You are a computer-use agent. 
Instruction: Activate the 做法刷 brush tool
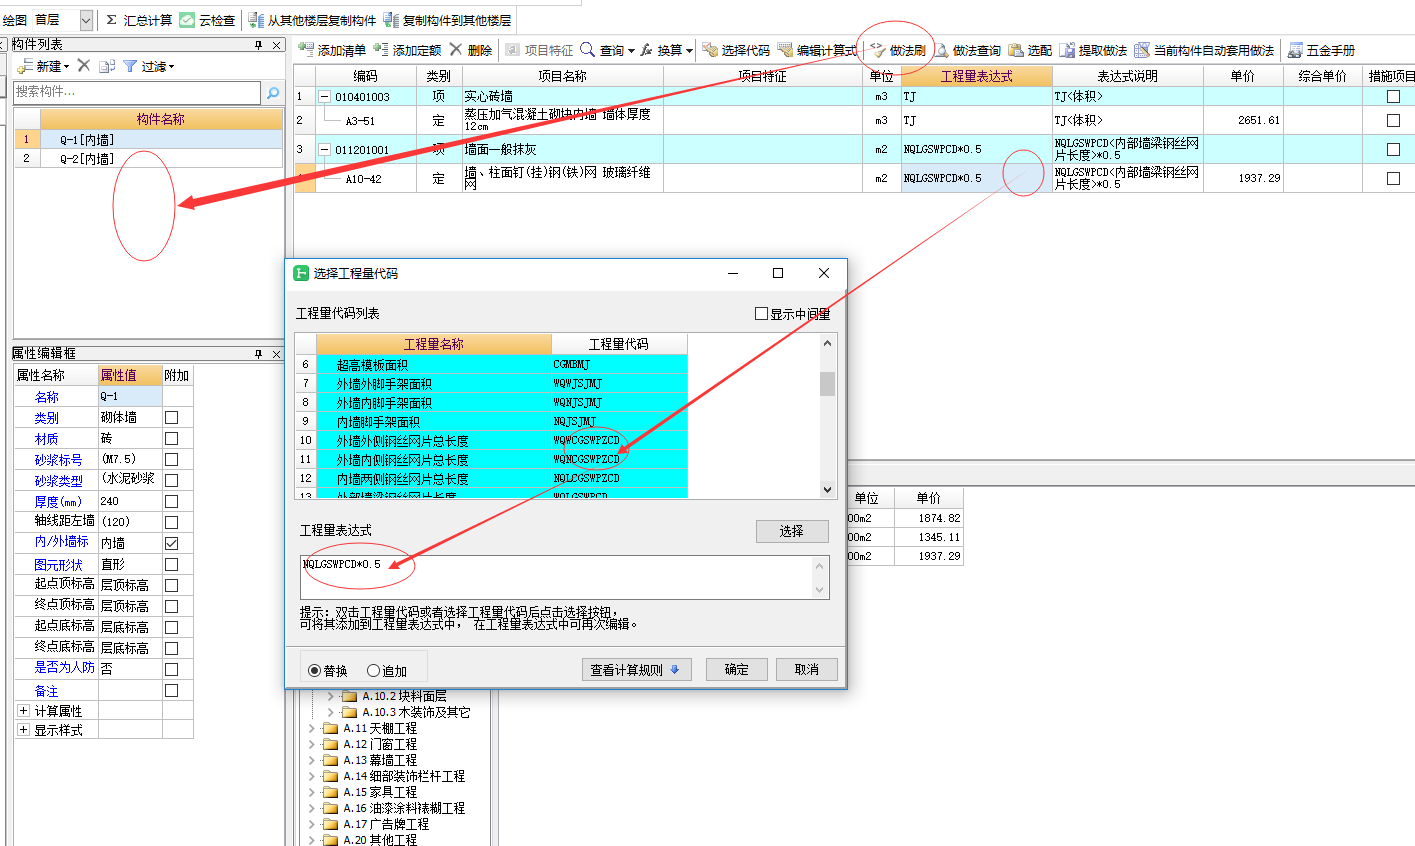click(x=898, y=50)
